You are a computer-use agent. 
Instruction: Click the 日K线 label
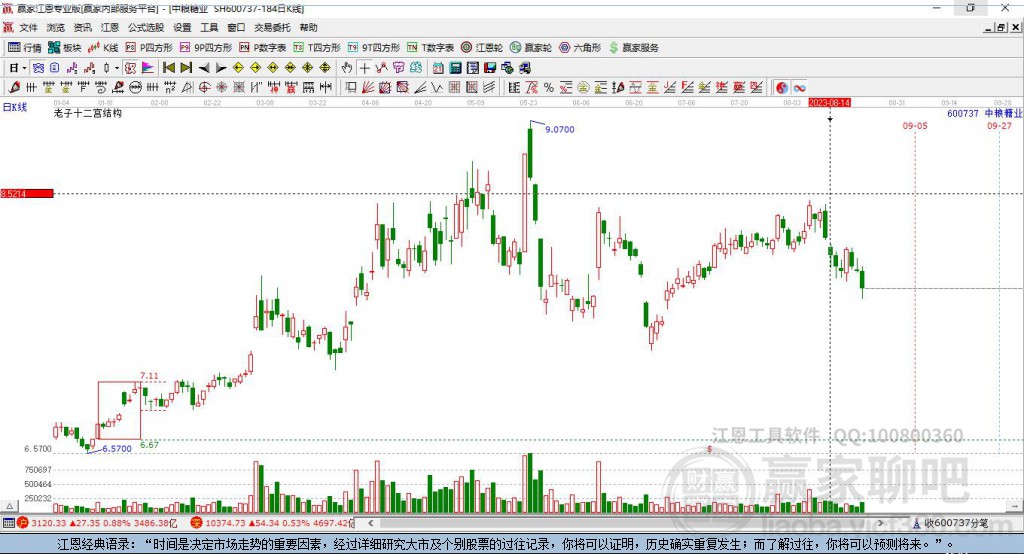click(x=14, y=107)
